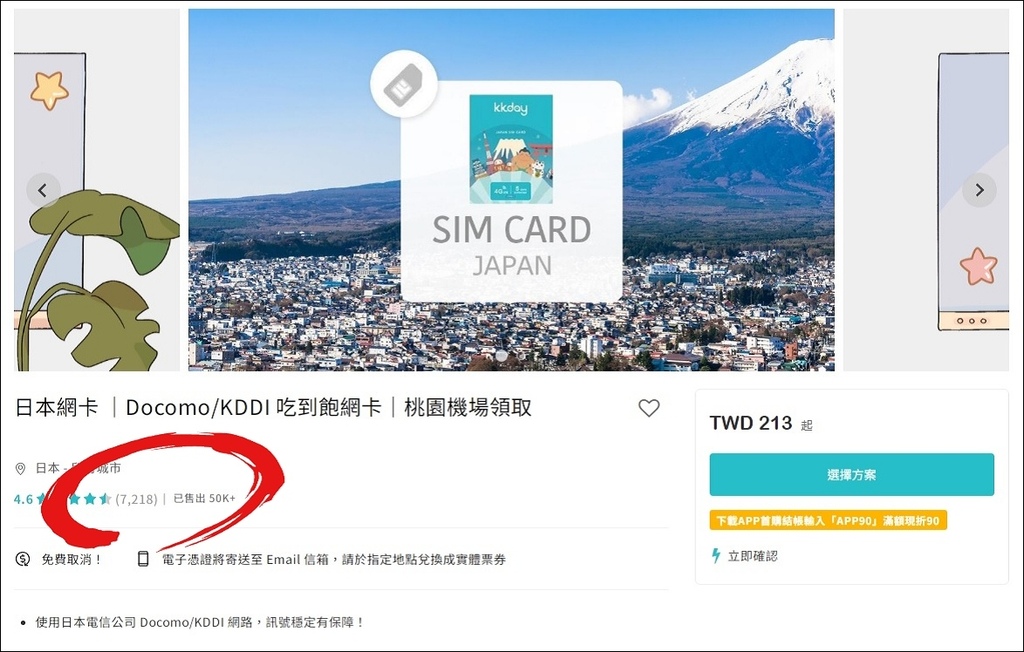Select the right partial carousel image
The width and height of the screenshot is (1024, 652).
pyautogui.click(x=926, y=189)
